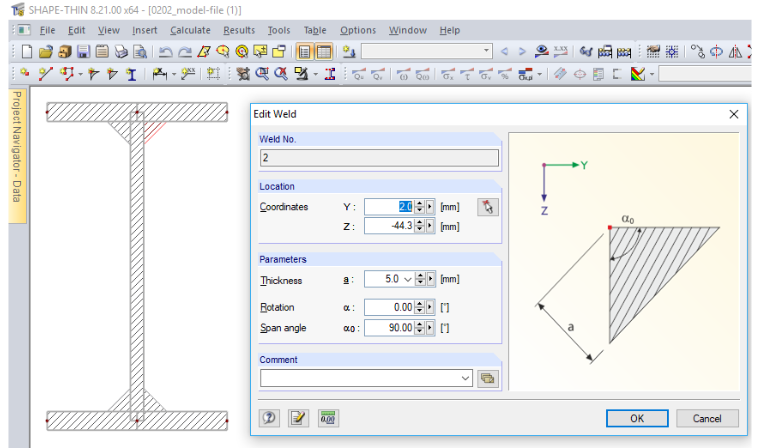
Task: Click the Save floppy disk icon
Action: pos(83,51)
